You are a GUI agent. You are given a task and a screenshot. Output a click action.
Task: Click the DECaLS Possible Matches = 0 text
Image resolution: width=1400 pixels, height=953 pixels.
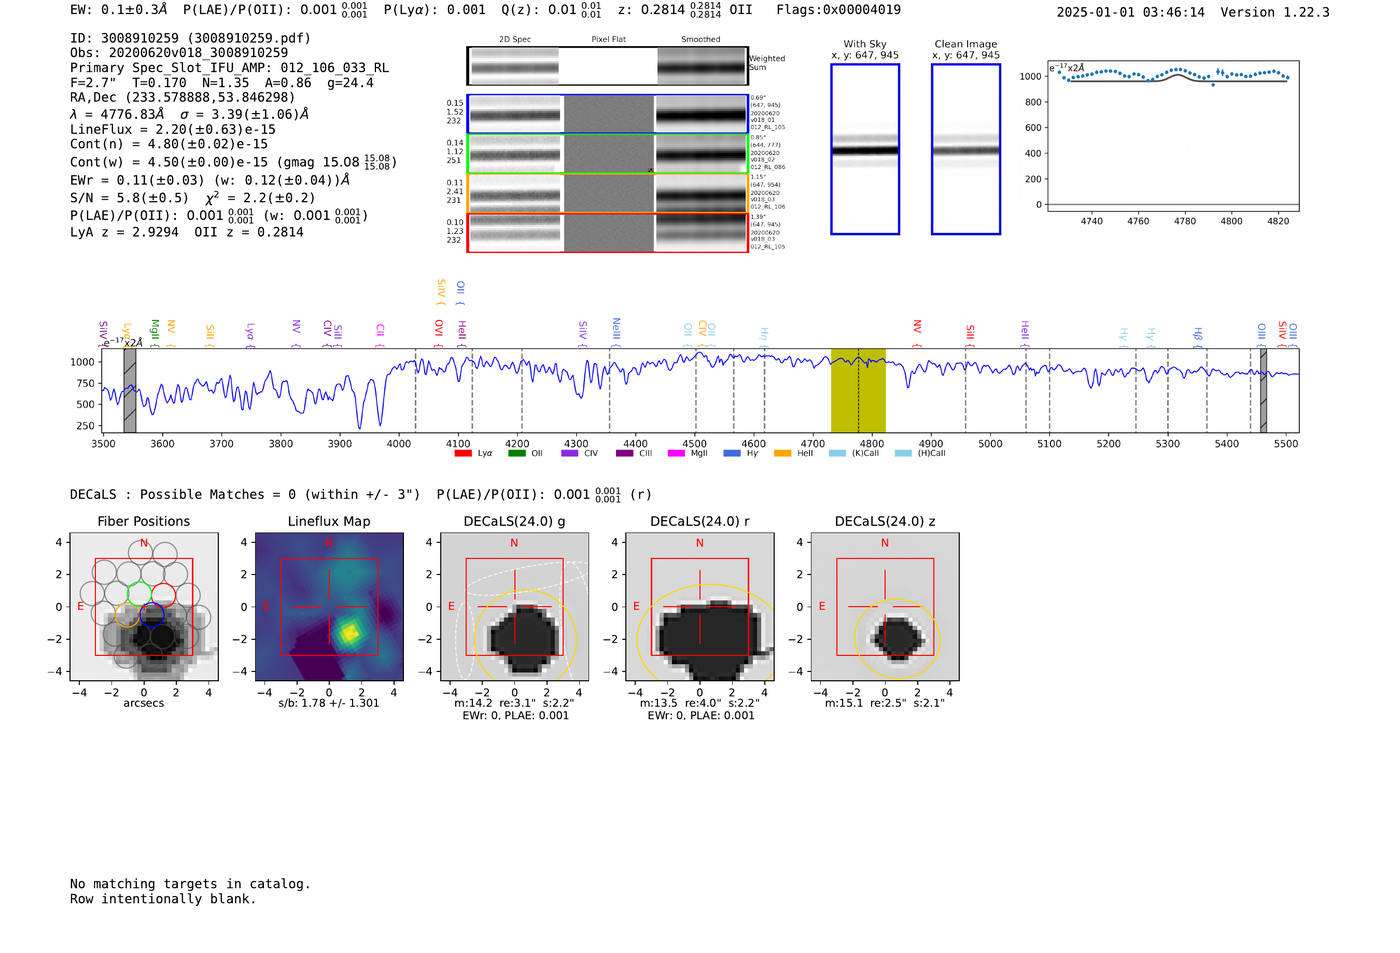coord(245,495)
